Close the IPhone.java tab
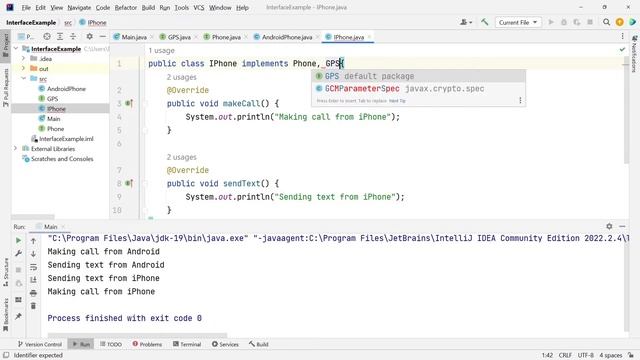 [369, 37]
